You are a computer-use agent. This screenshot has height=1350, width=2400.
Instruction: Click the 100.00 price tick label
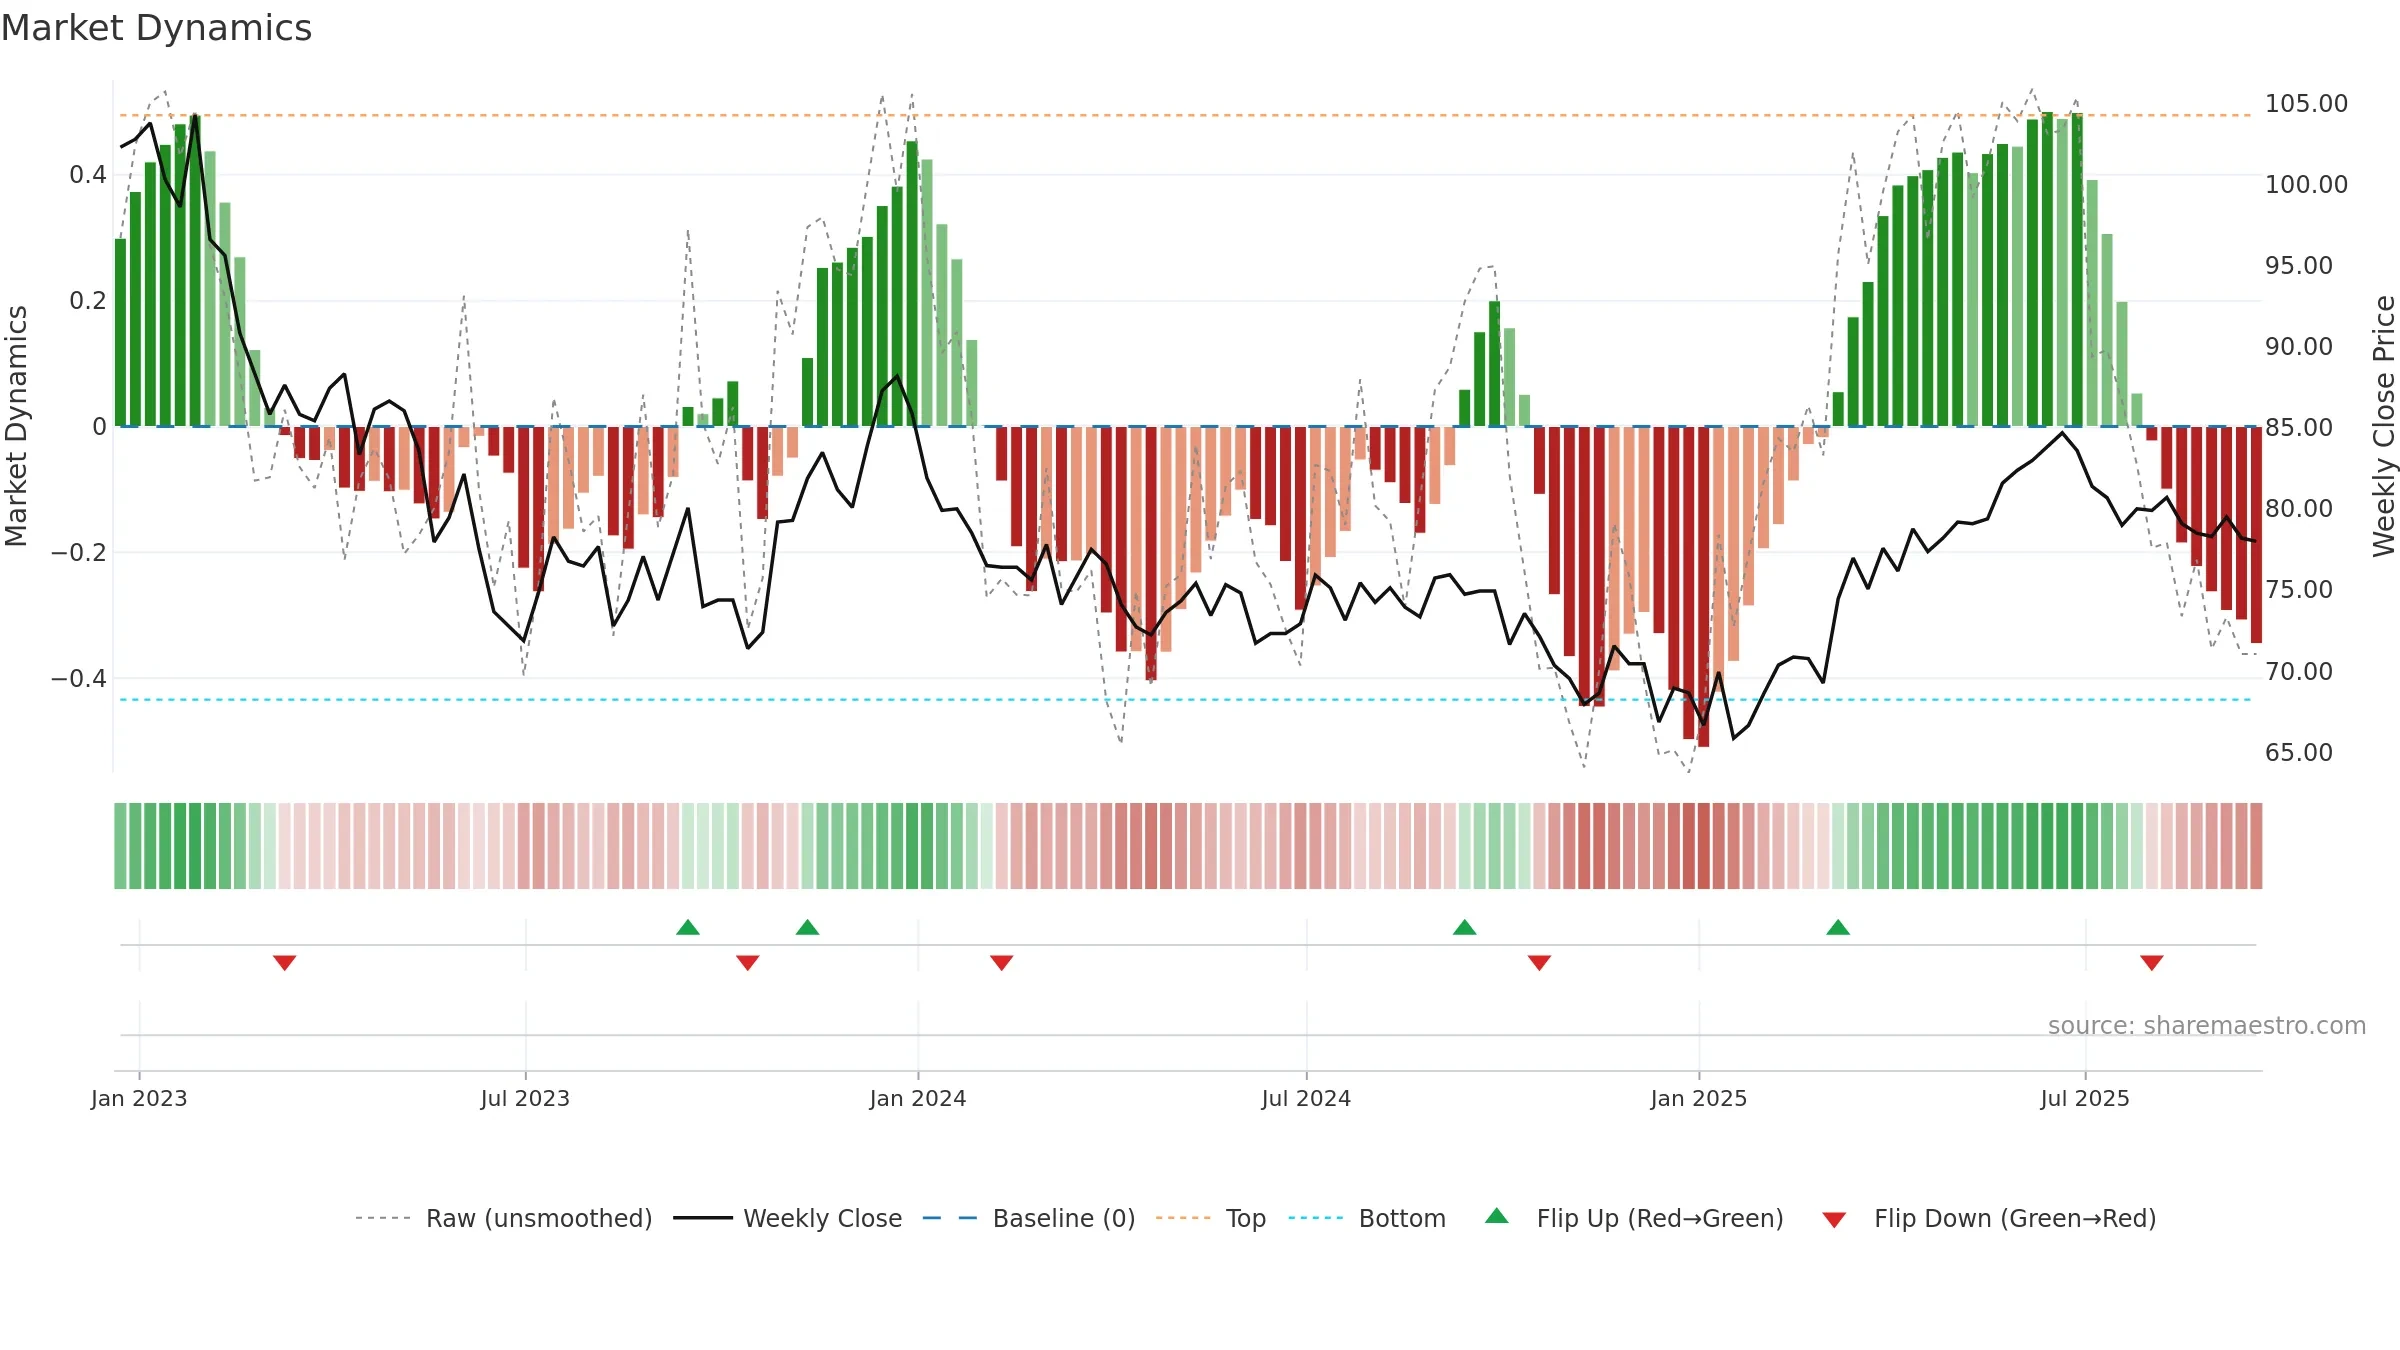(2306, 185)
